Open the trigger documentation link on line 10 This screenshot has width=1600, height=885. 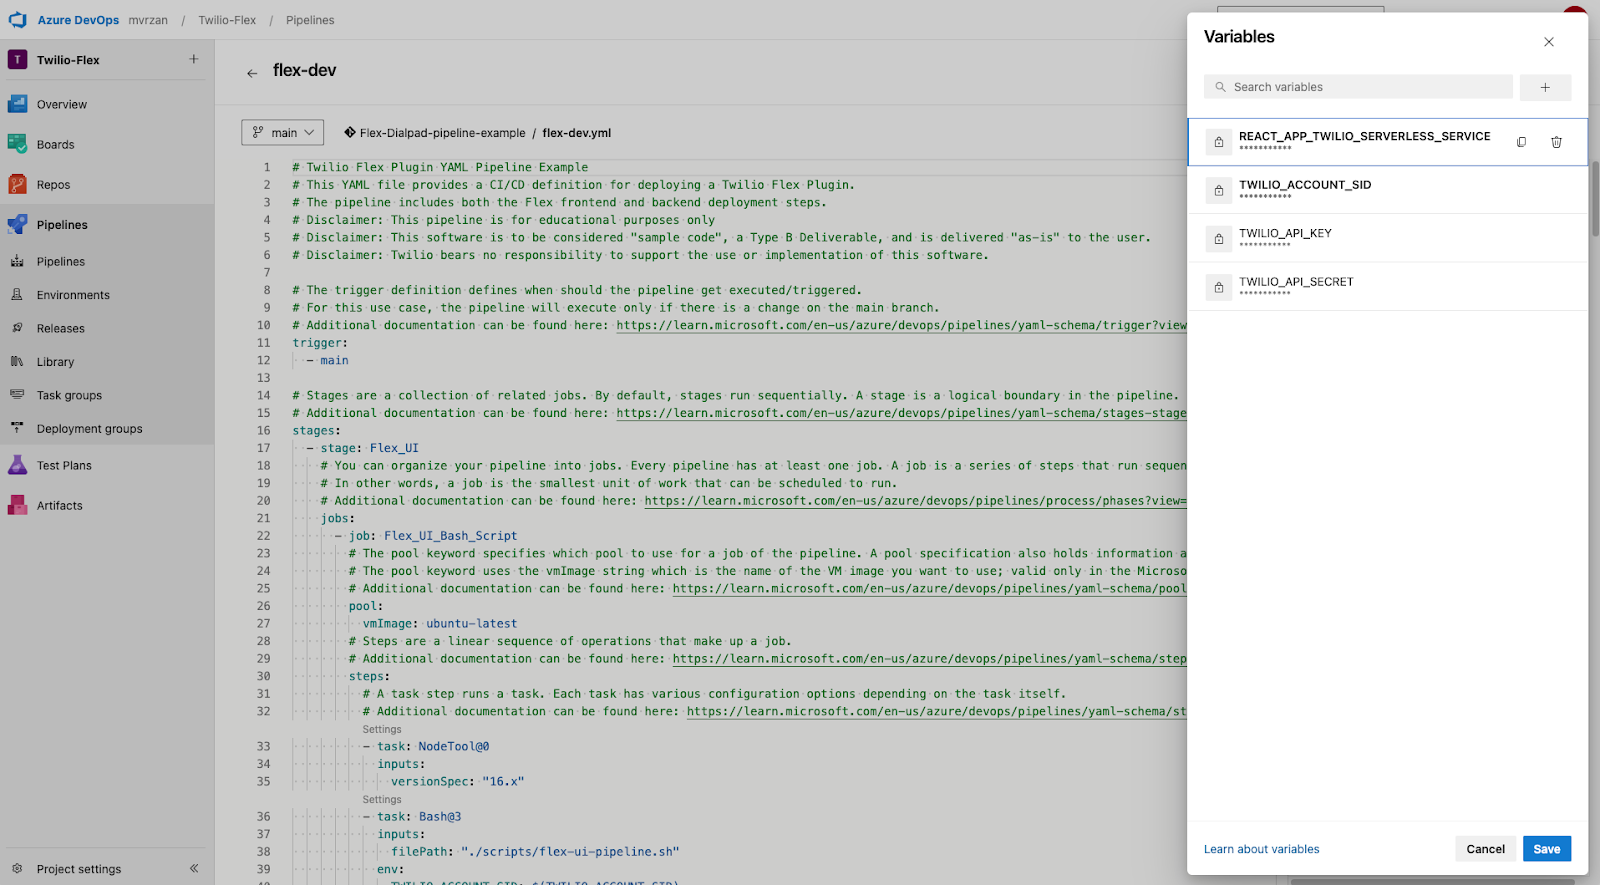pos(901,325)
